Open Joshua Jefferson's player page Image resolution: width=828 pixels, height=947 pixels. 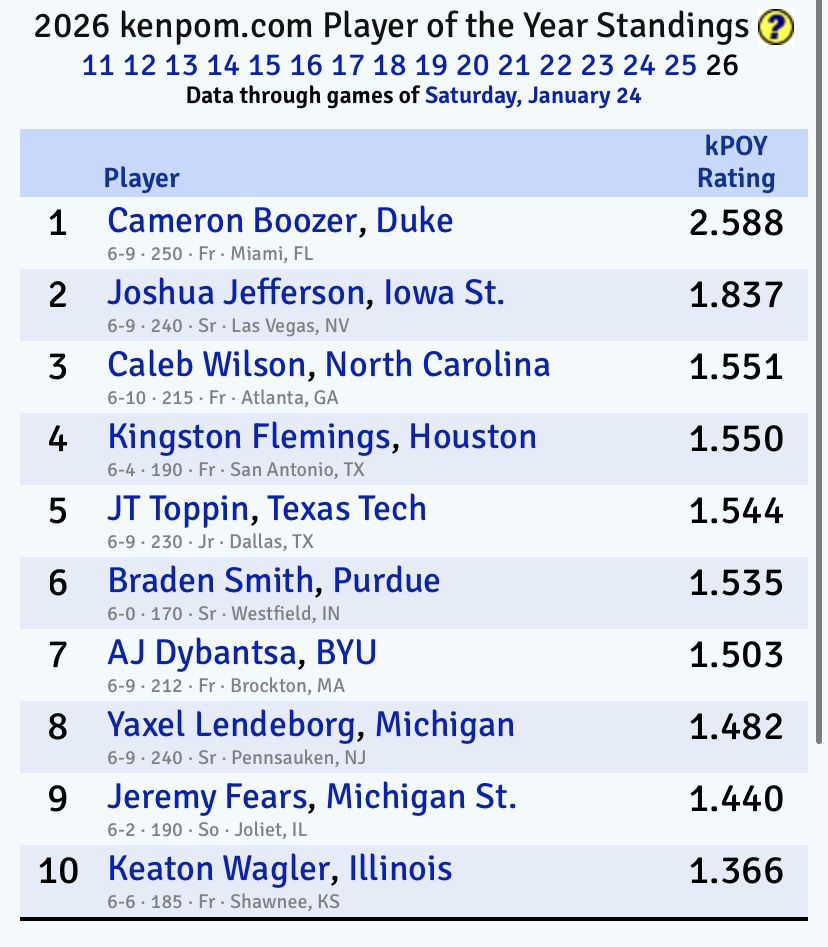point(235,293)
